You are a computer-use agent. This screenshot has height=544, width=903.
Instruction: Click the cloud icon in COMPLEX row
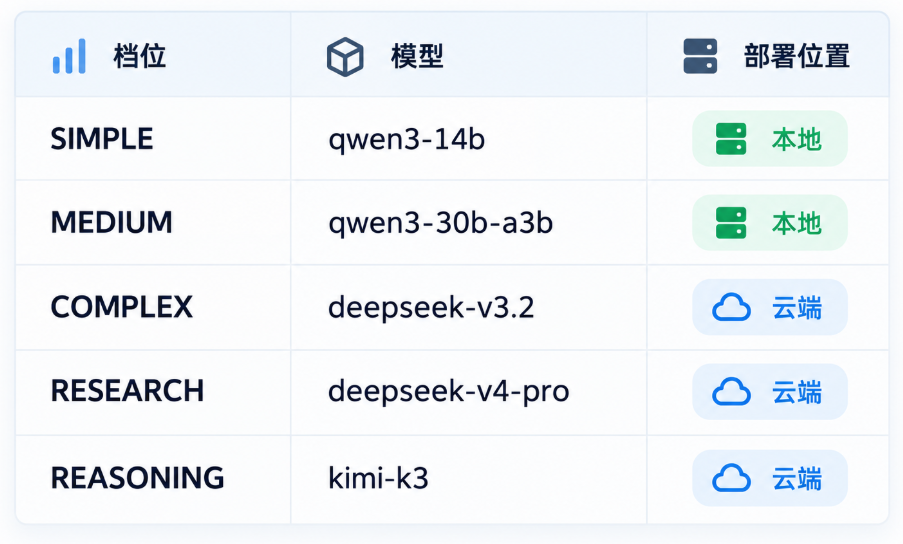tap(731, 307)
